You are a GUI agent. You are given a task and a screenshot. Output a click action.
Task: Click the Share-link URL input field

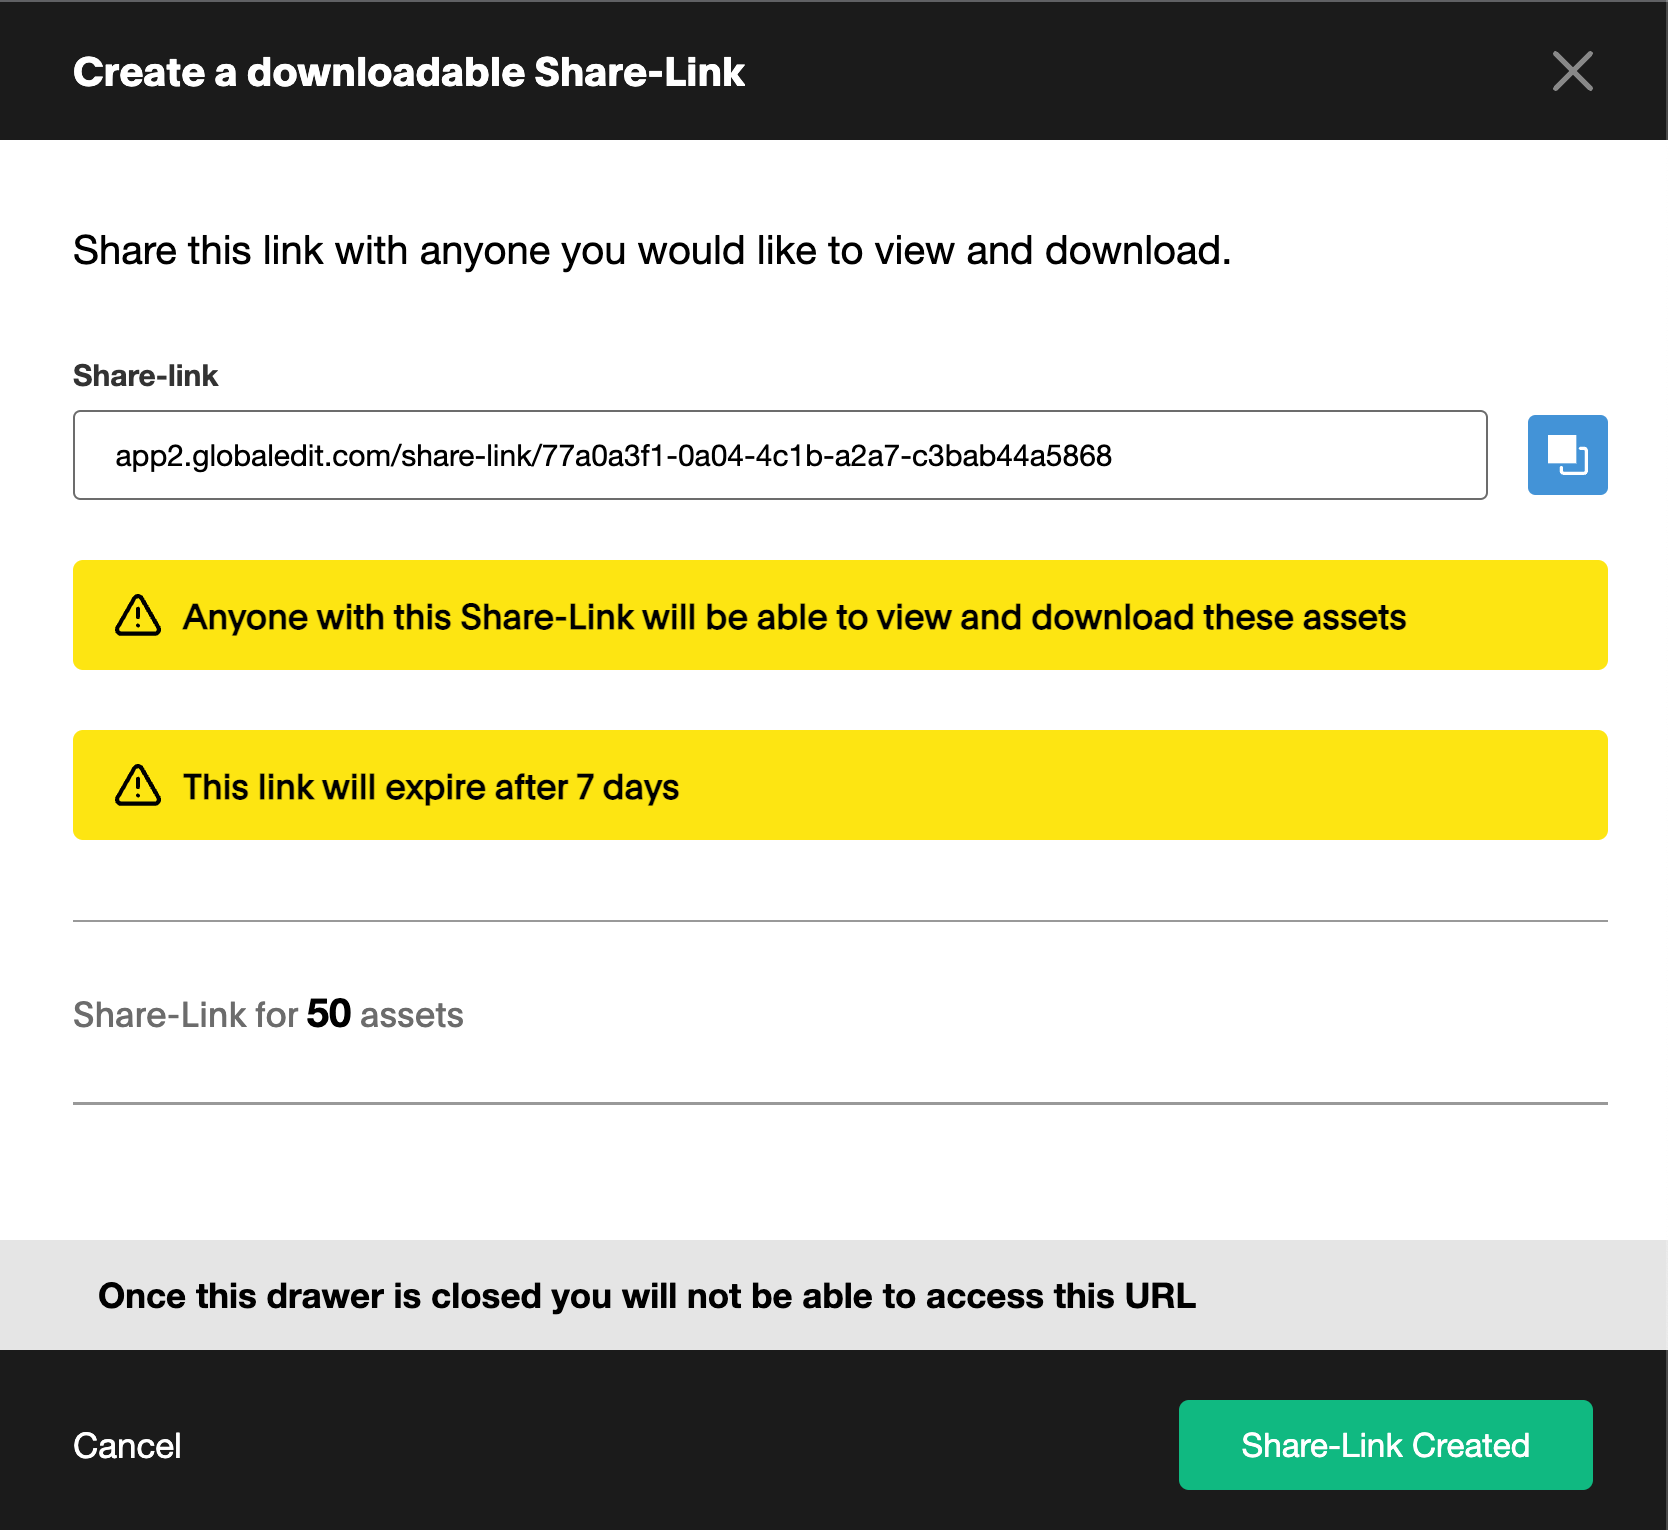point(780,455)
